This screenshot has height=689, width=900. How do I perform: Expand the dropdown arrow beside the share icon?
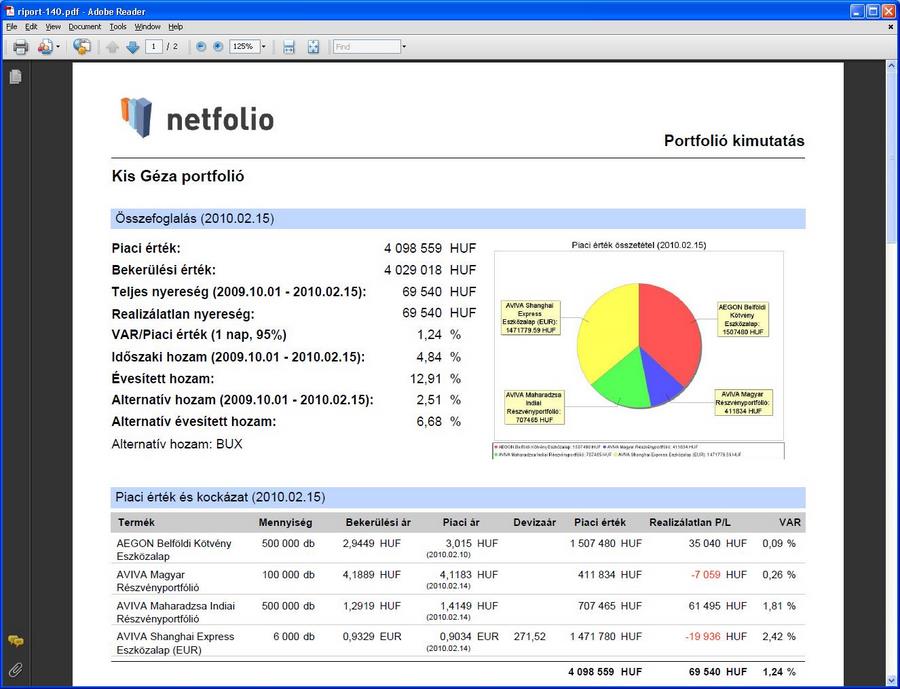point(58,47)
